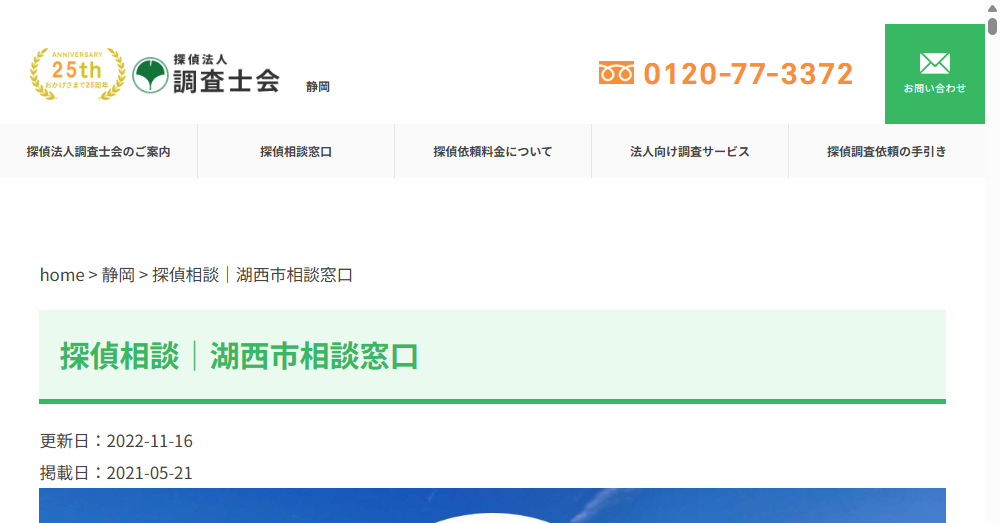Click the white envelope mail icon

coord(934,64)
